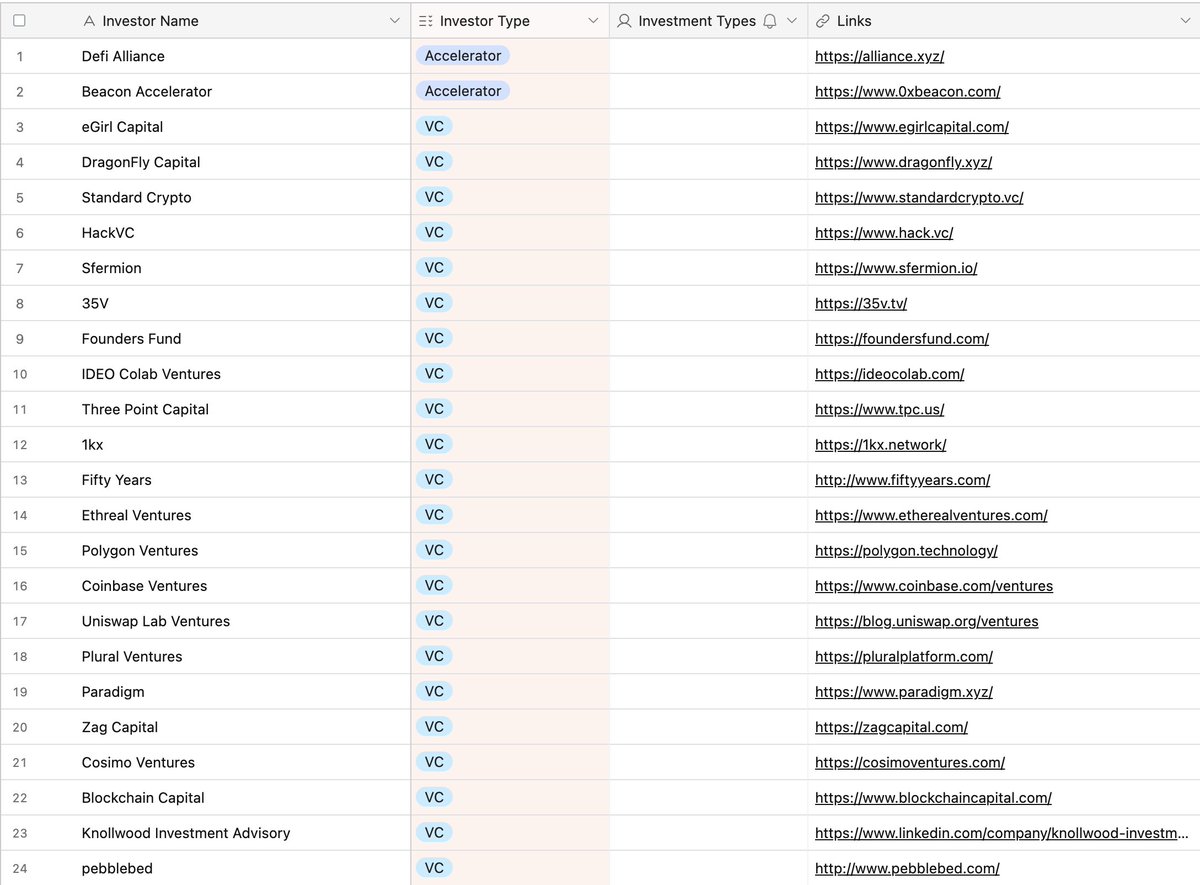1200x885 pixels.
Task: Click the empty Investment Types cell for Paradigm
Action: click(709, 692)
